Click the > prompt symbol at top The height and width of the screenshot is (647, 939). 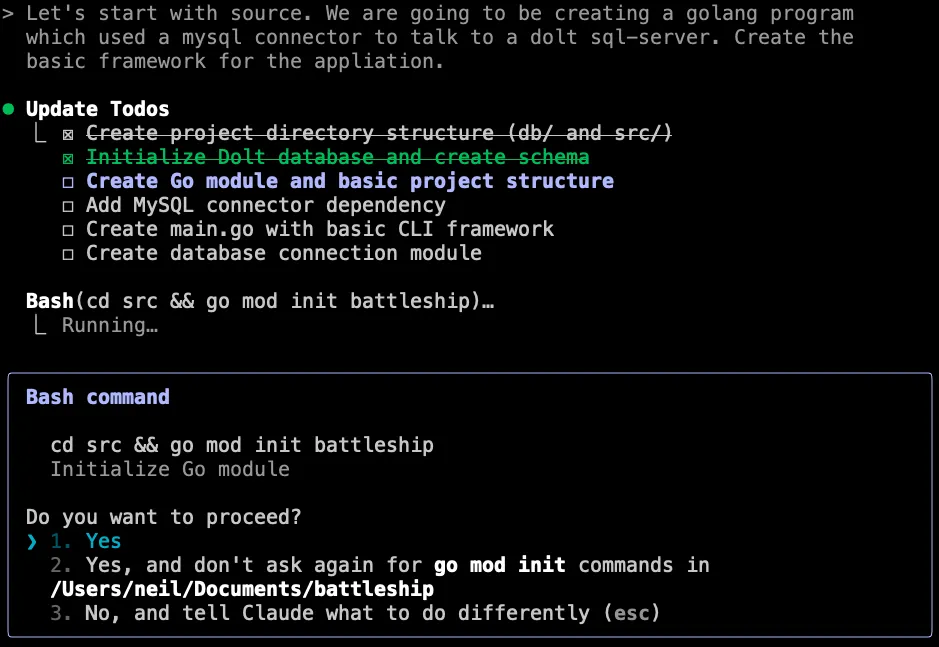[8, 14]
